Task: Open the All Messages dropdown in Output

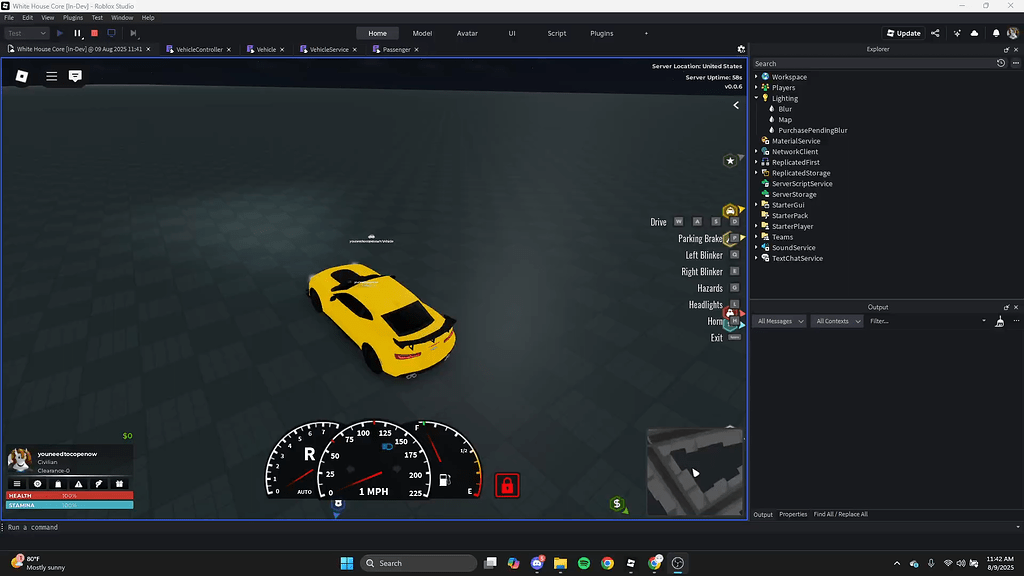Action: [x=779, y=321]
